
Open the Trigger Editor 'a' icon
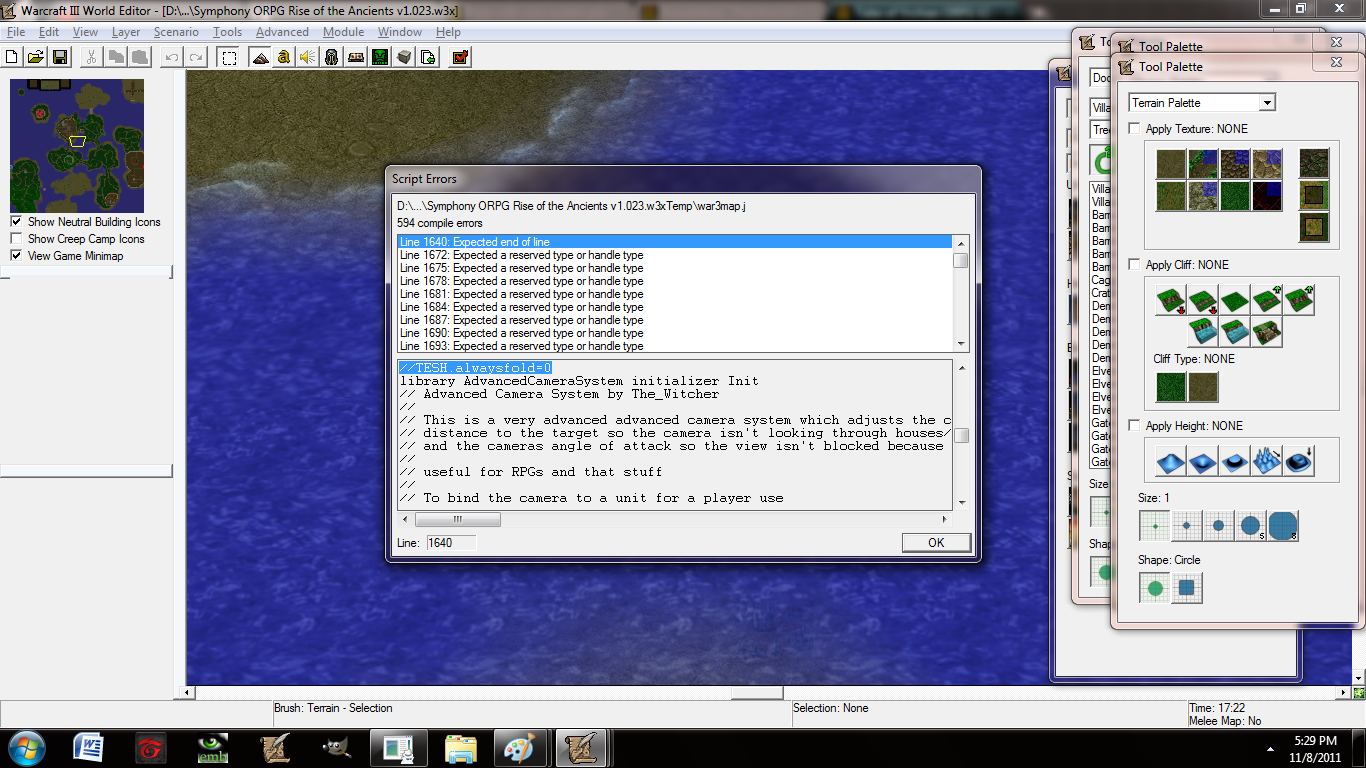pyautogui.click(x=284, y=57)
